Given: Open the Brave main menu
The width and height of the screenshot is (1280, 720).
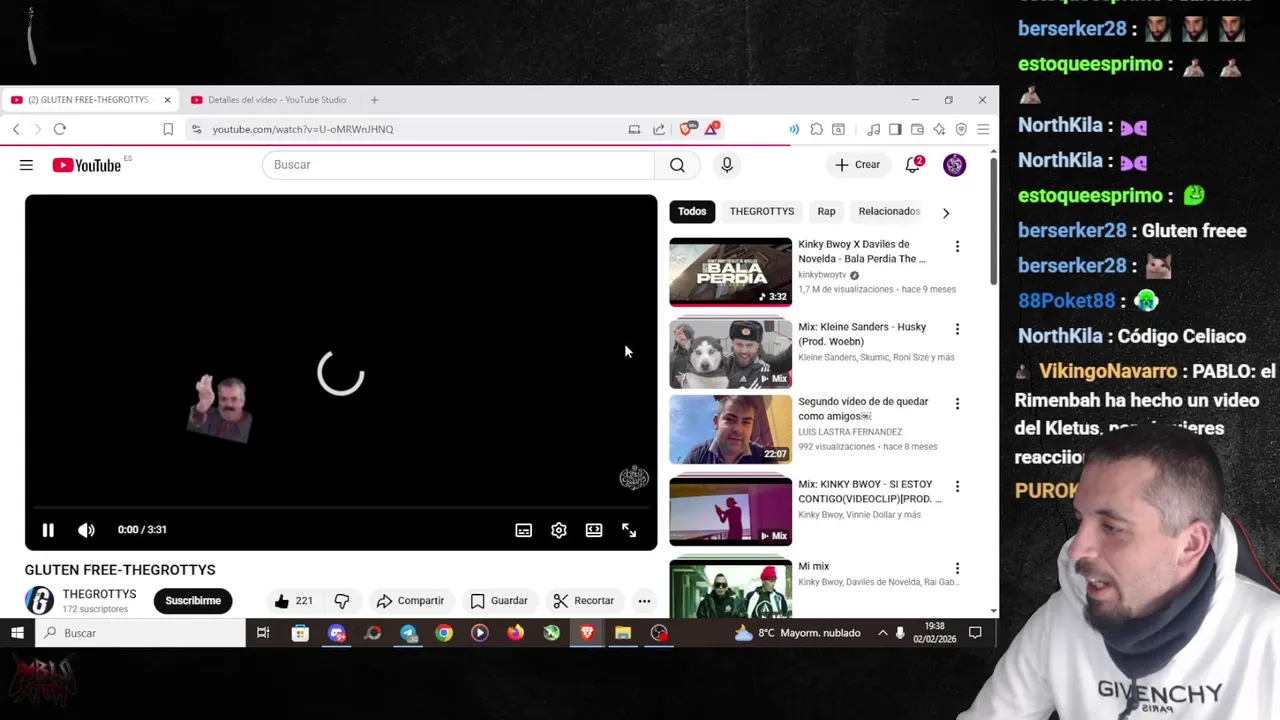Looking at the screenshot, I should pos(983,129).
